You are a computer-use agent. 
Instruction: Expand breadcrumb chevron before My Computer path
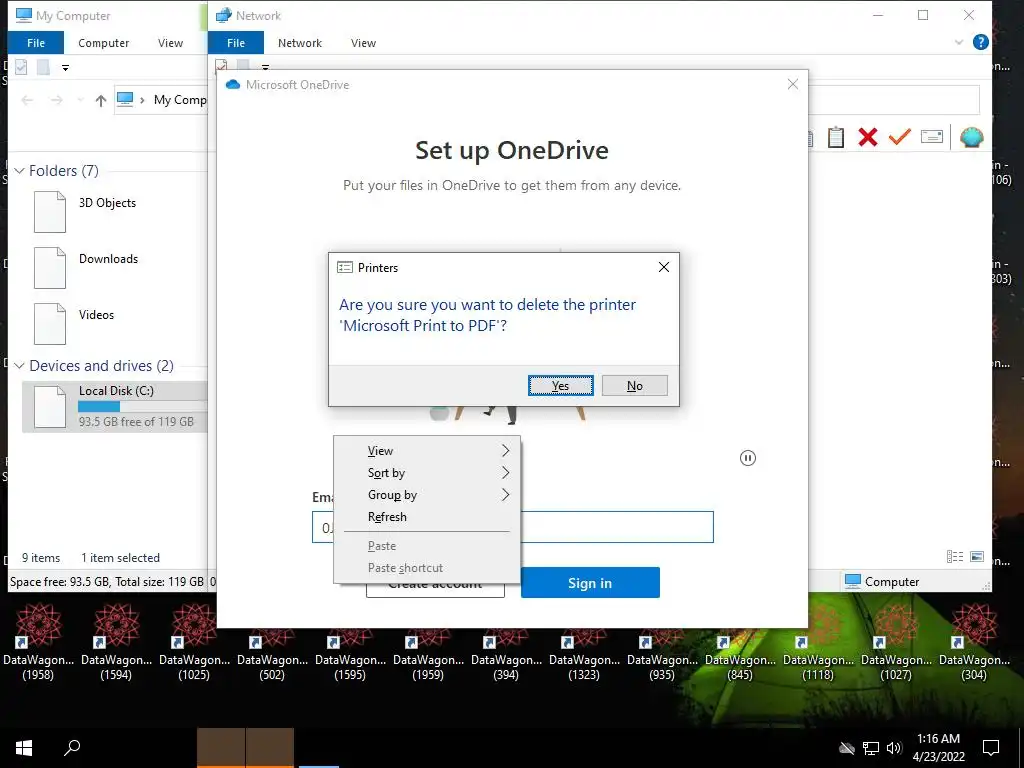[x=142, y=100]
